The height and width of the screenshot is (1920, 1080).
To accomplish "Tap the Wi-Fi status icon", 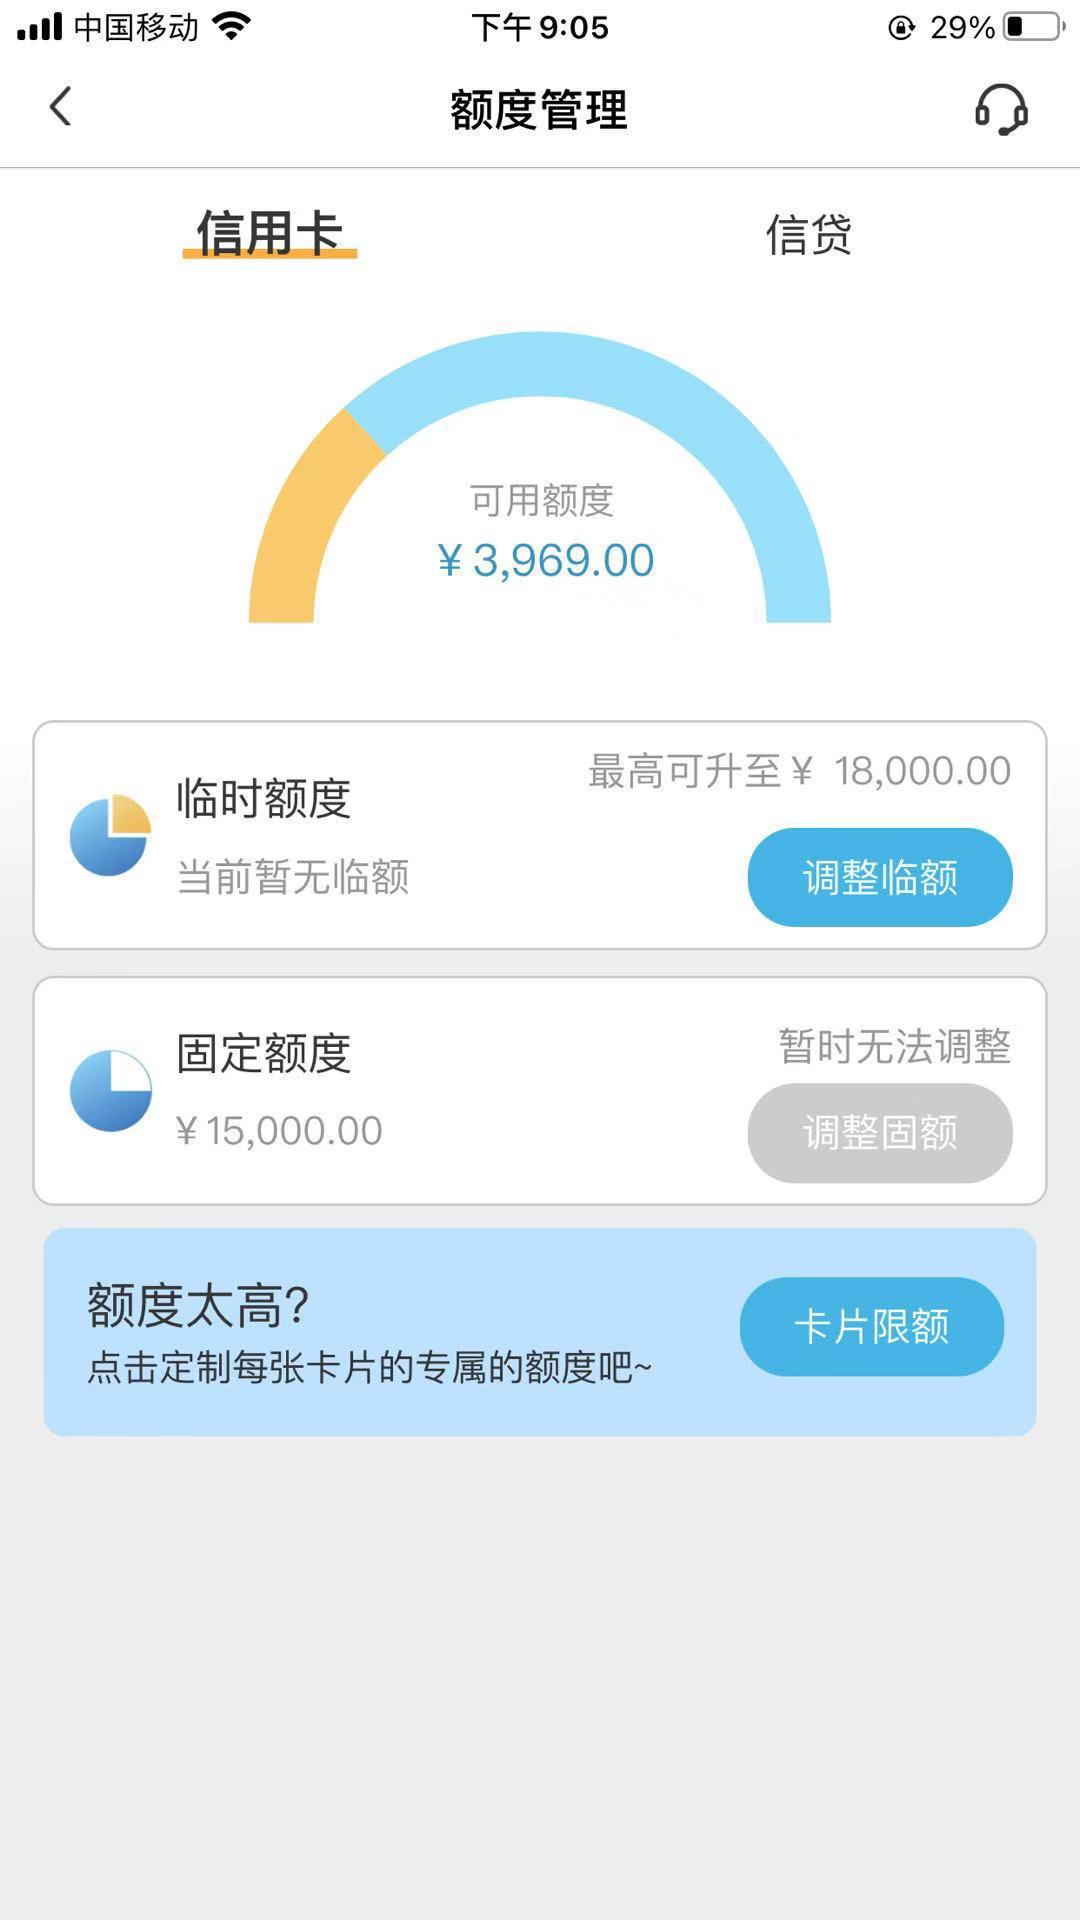I will (x=231, y=26).
